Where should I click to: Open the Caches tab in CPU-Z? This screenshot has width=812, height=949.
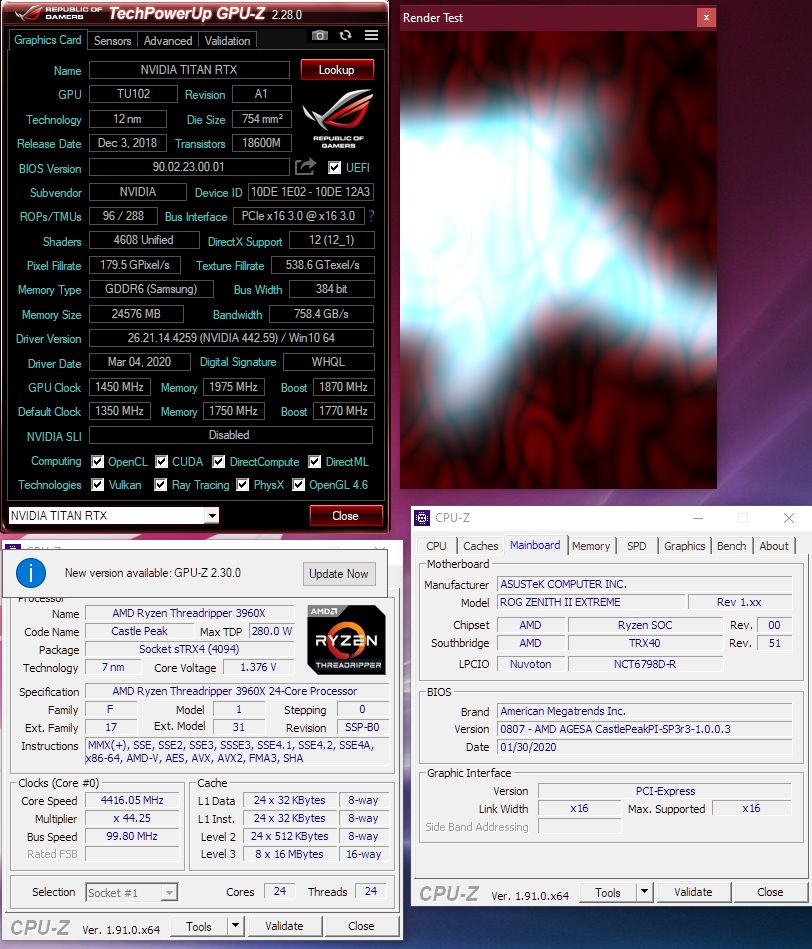[480, 546]
